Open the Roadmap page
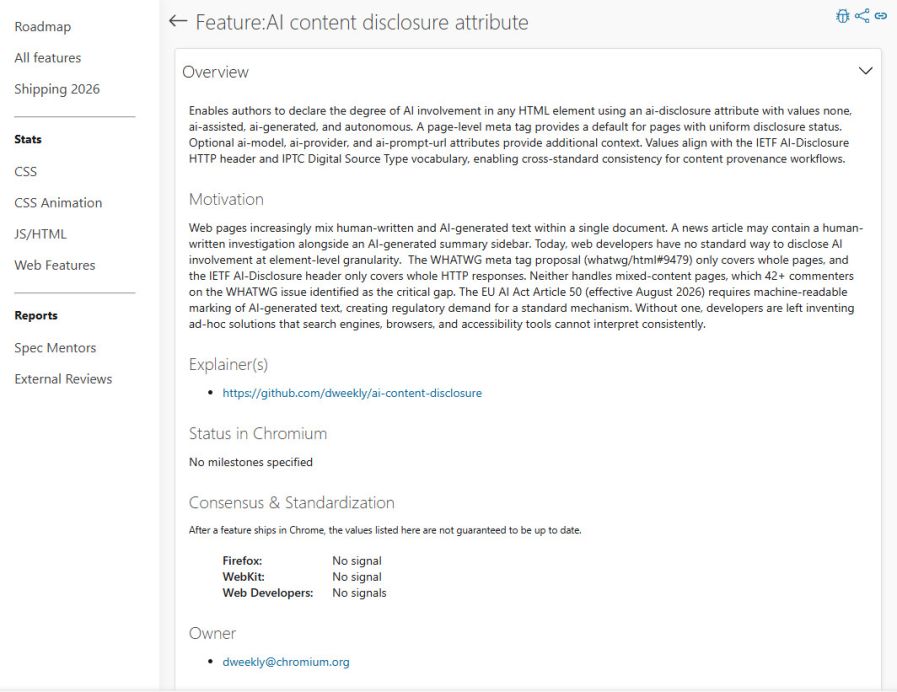 pos(43,27)
